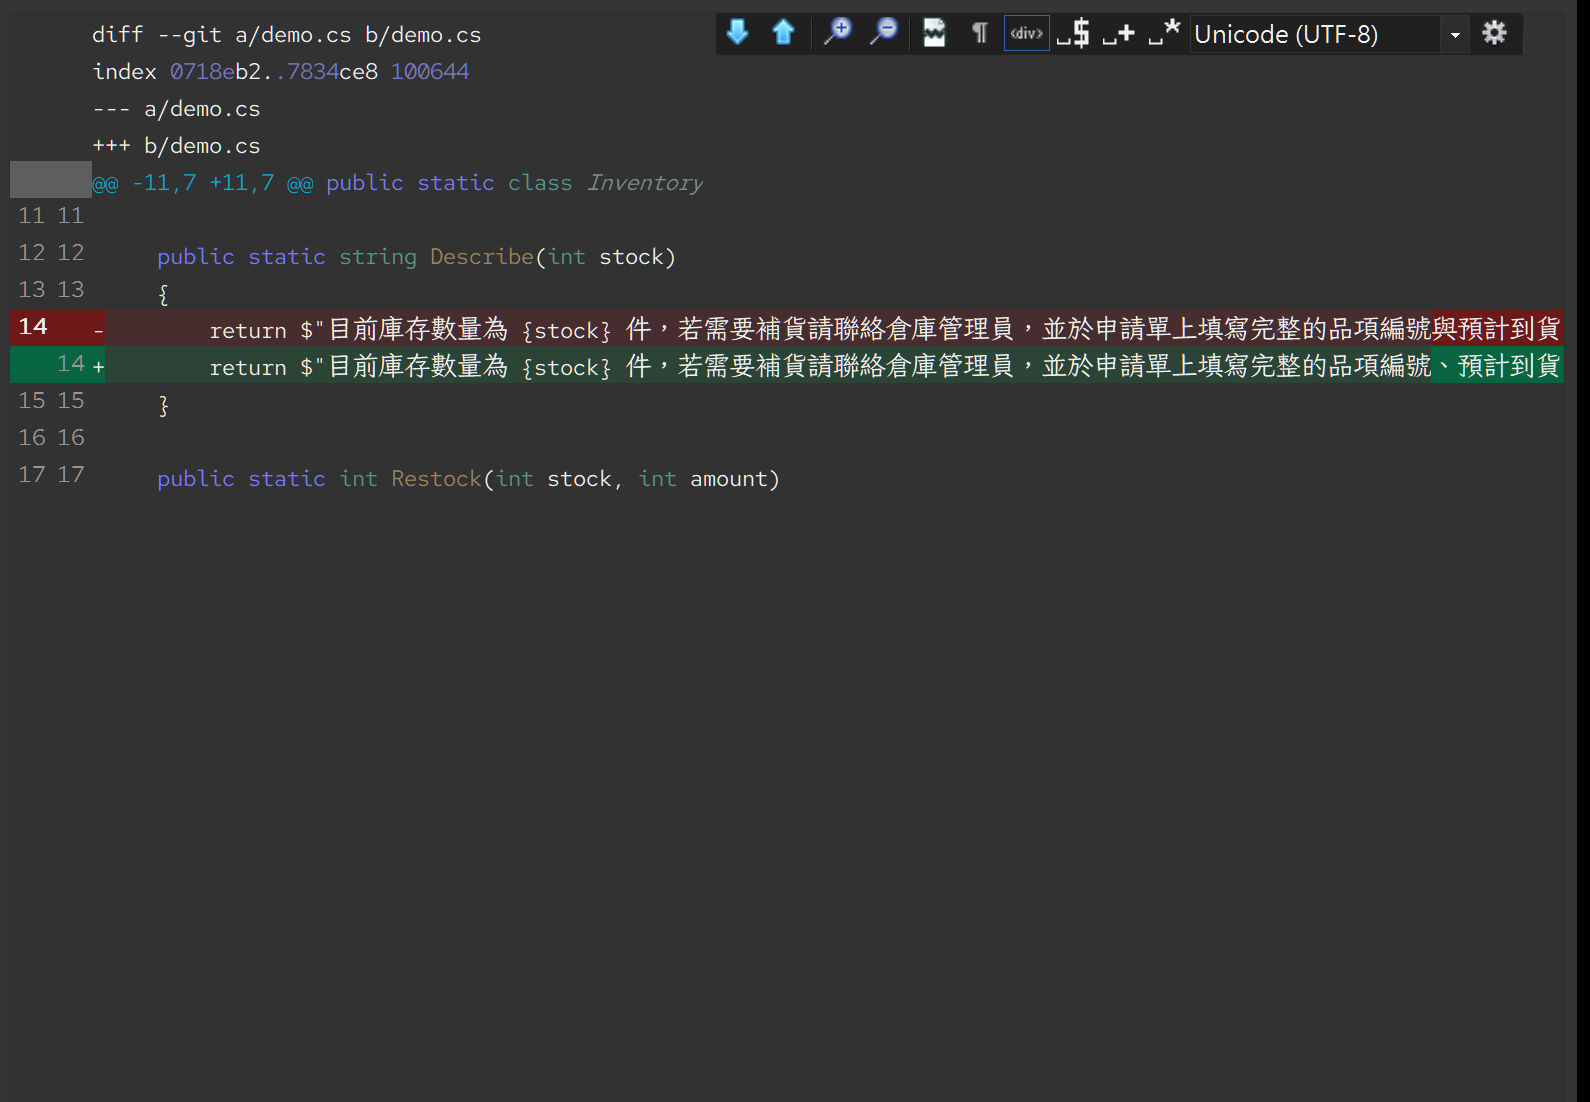The height and width of the screenshot is (1102, 1590).
Task: Click the Restock(int stock, int amount) line
Action: point(468,479)
